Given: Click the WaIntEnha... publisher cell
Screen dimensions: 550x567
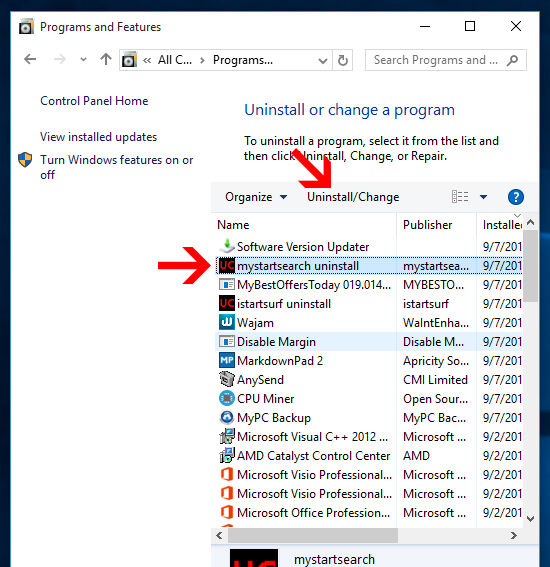Looking at the screenshot, I should pos(436,323).
